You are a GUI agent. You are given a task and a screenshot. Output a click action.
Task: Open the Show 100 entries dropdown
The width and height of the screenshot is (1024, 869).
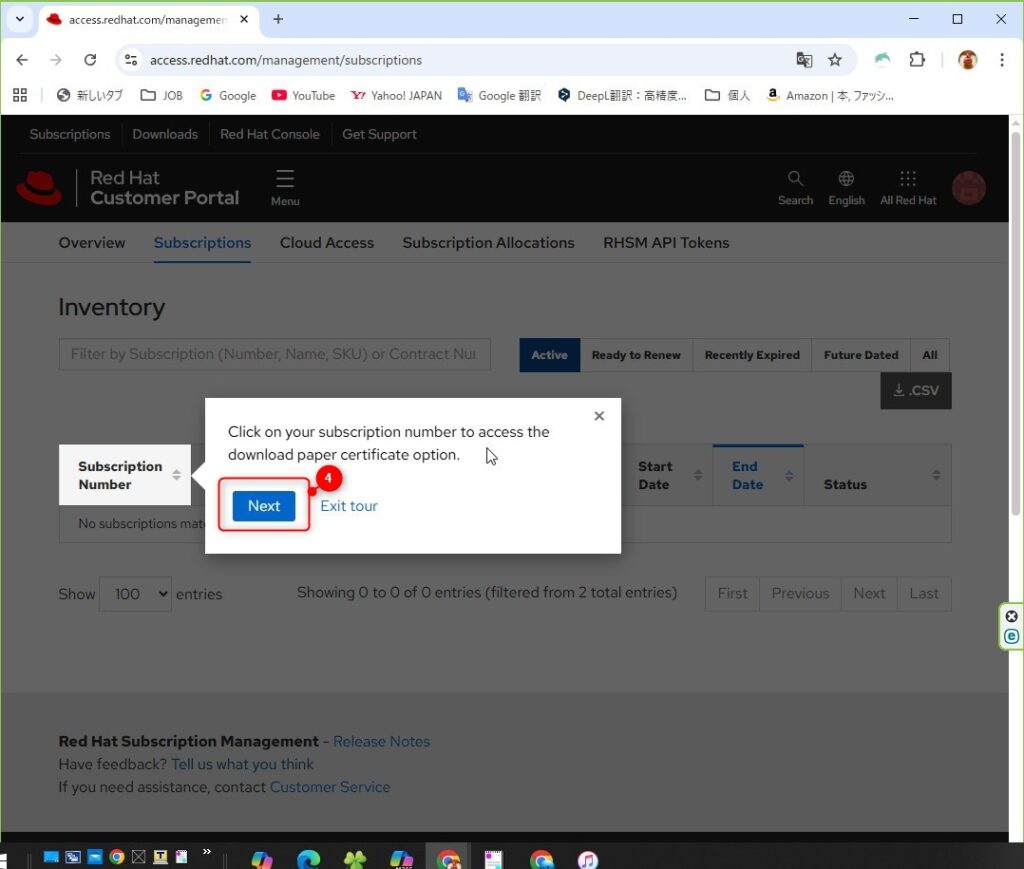tap(135, 594)
